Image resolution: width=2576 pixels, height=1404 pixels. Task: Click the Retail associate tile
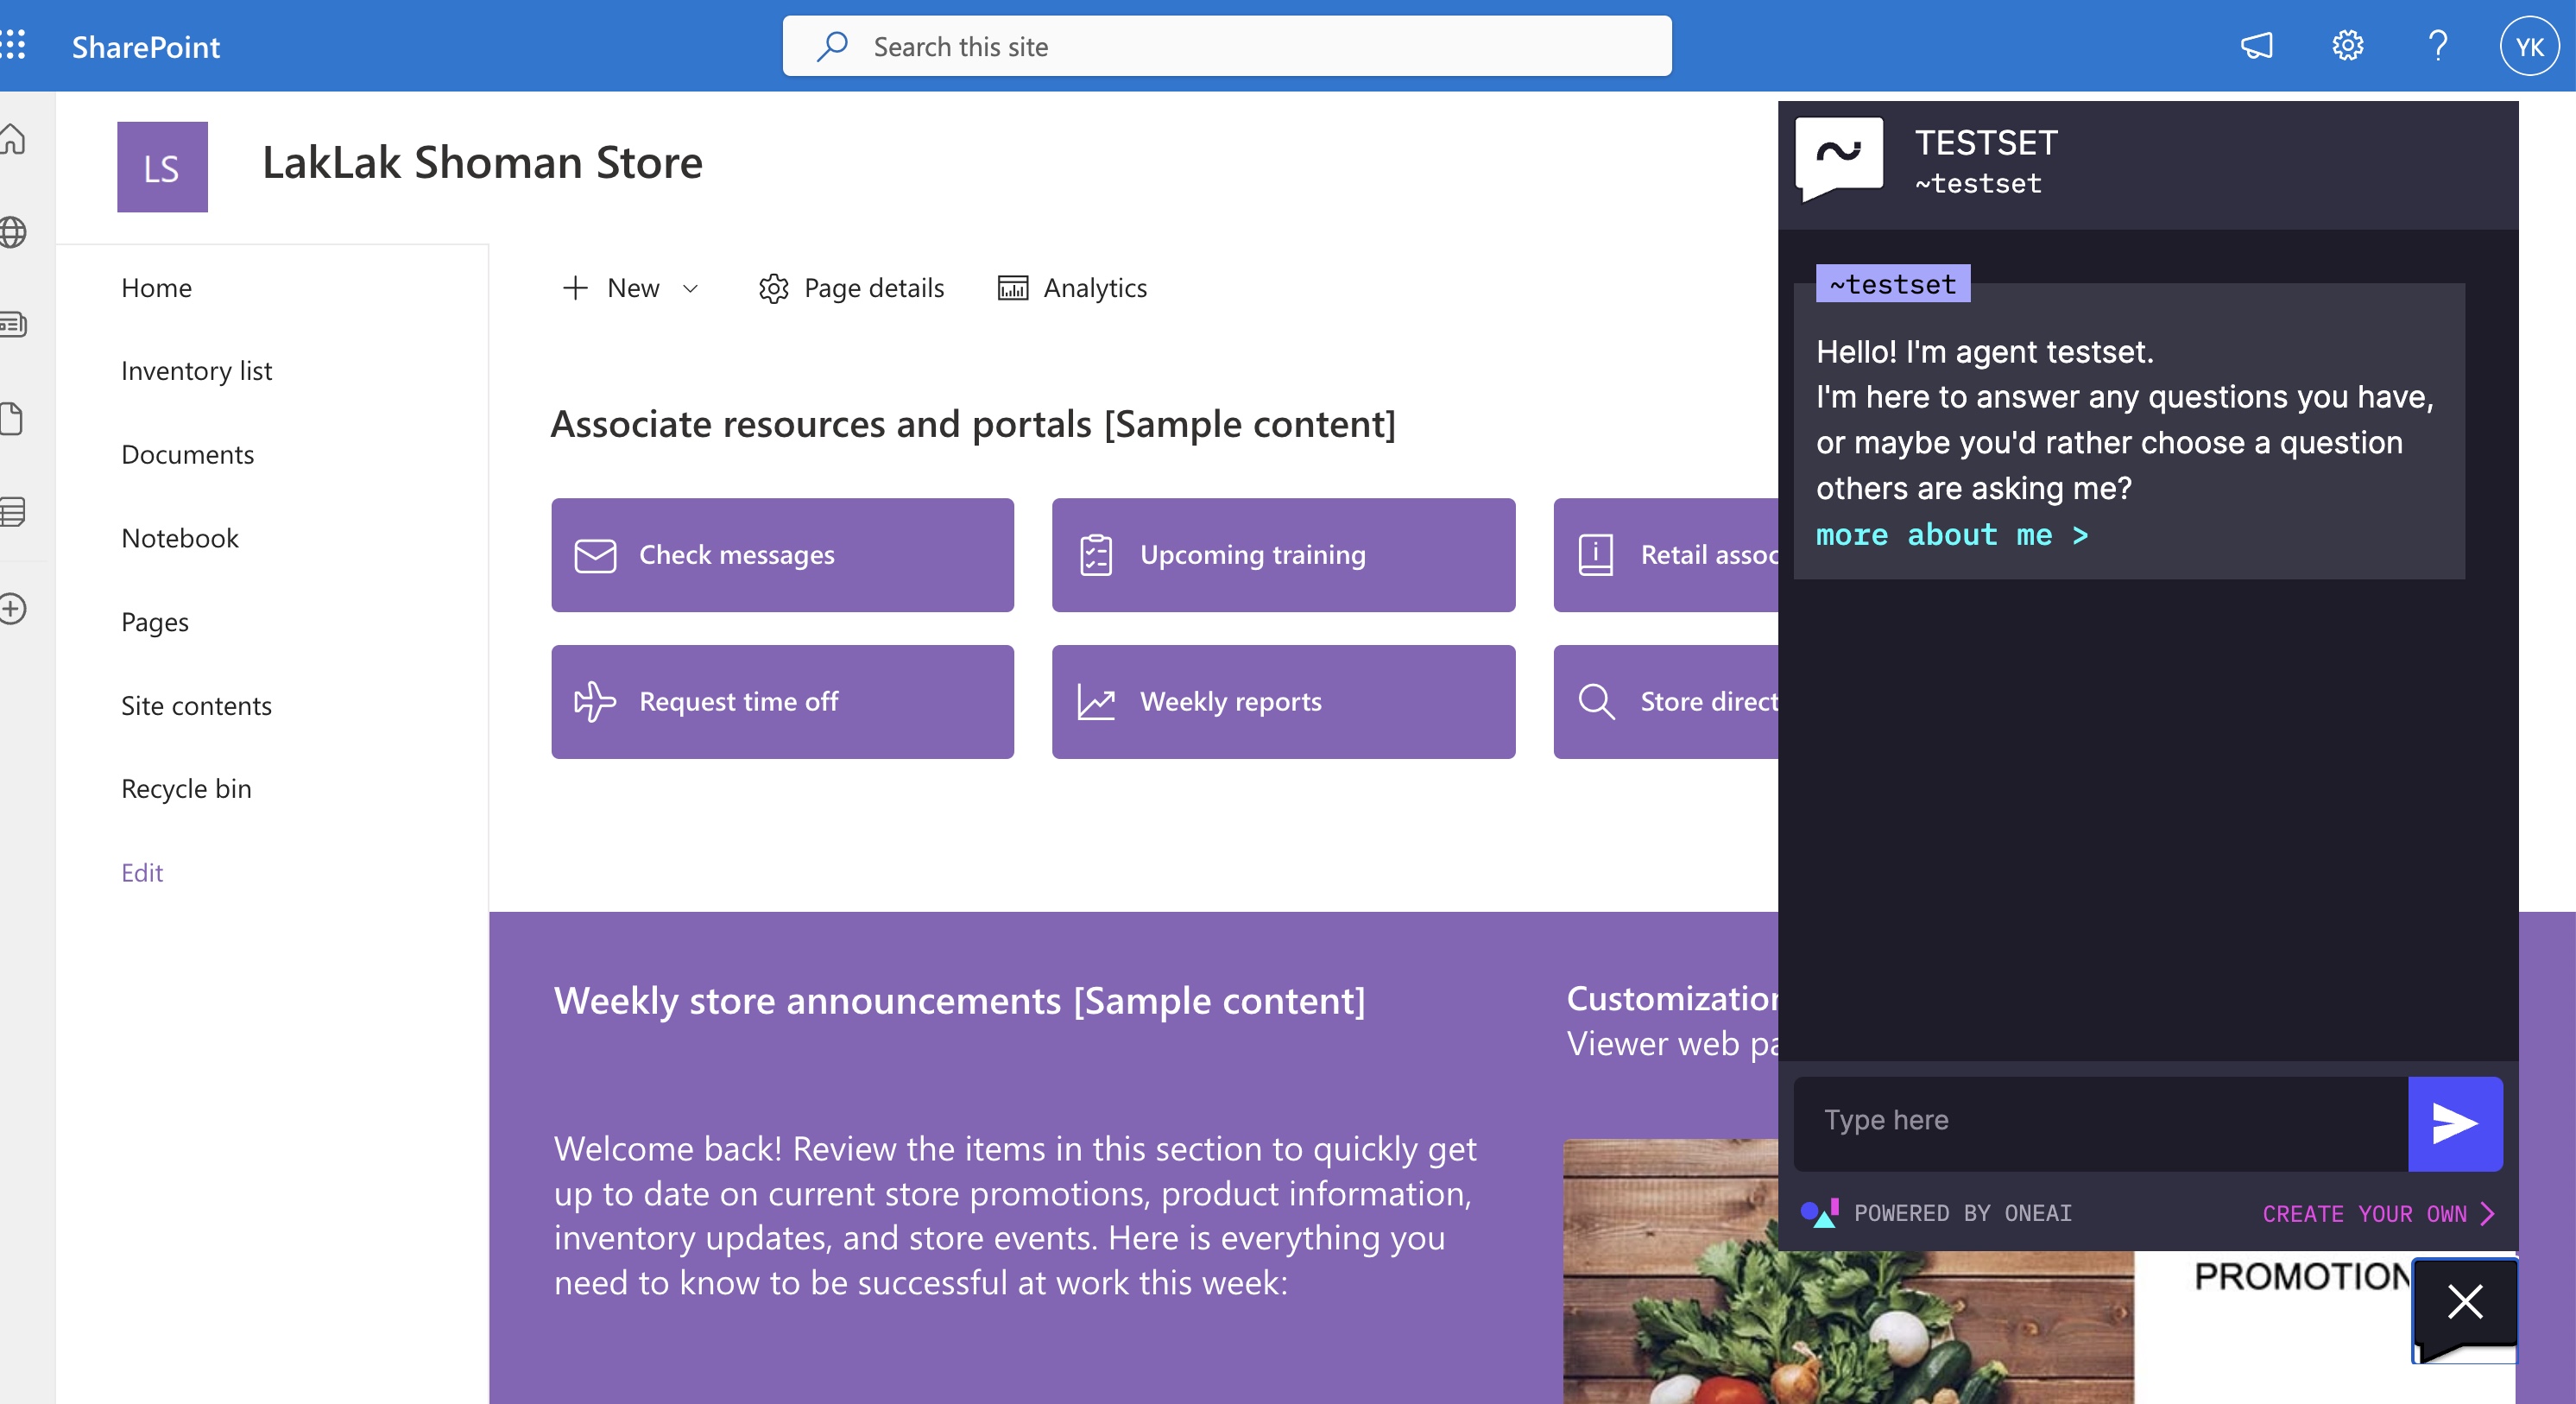(x=1666, y=555)
